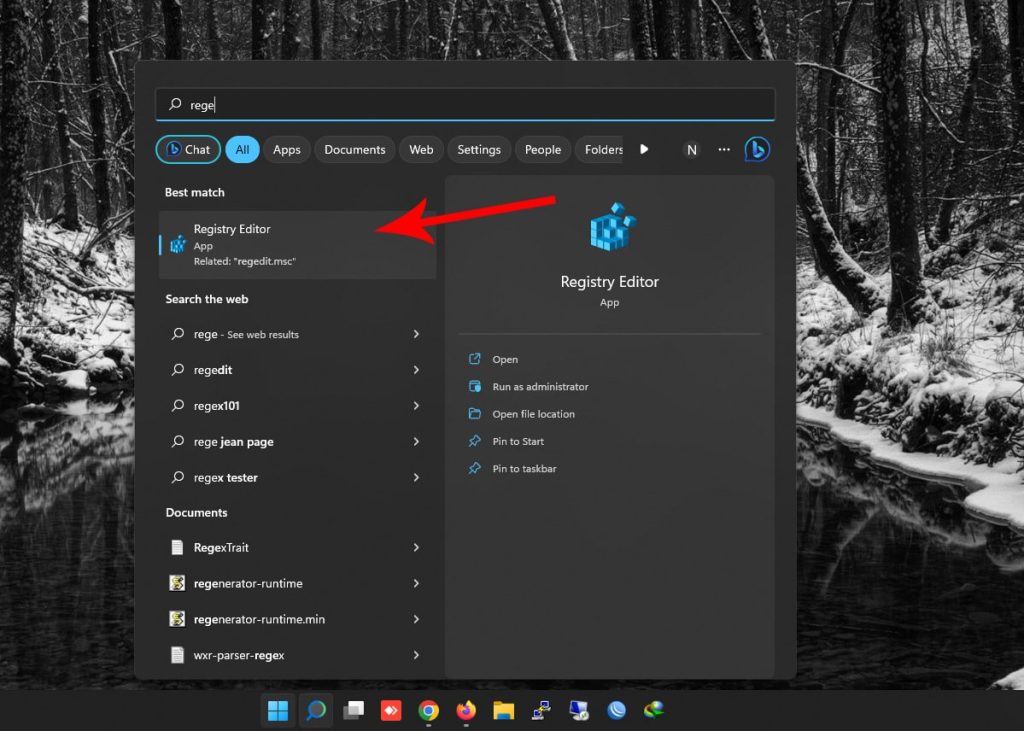Switch to the Apps filter tab
The height and width of the screenshot is (731, 1024).
pos(287,150)
